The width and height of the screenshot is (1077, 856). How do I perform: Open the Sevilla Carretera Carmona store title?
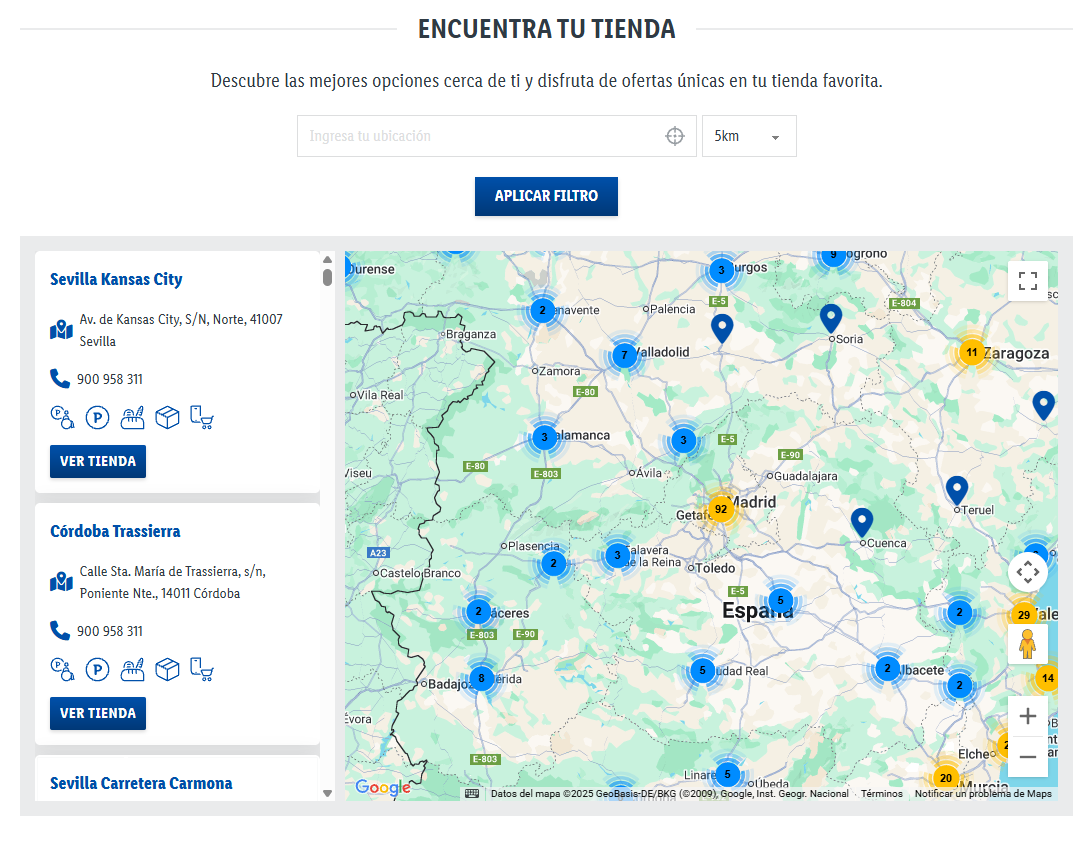141,783
